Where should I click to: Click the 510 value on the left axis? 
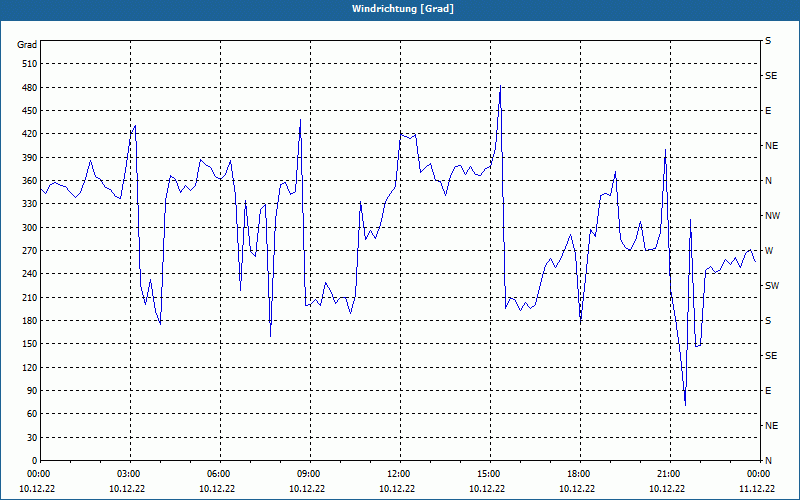tap(29, 64)
